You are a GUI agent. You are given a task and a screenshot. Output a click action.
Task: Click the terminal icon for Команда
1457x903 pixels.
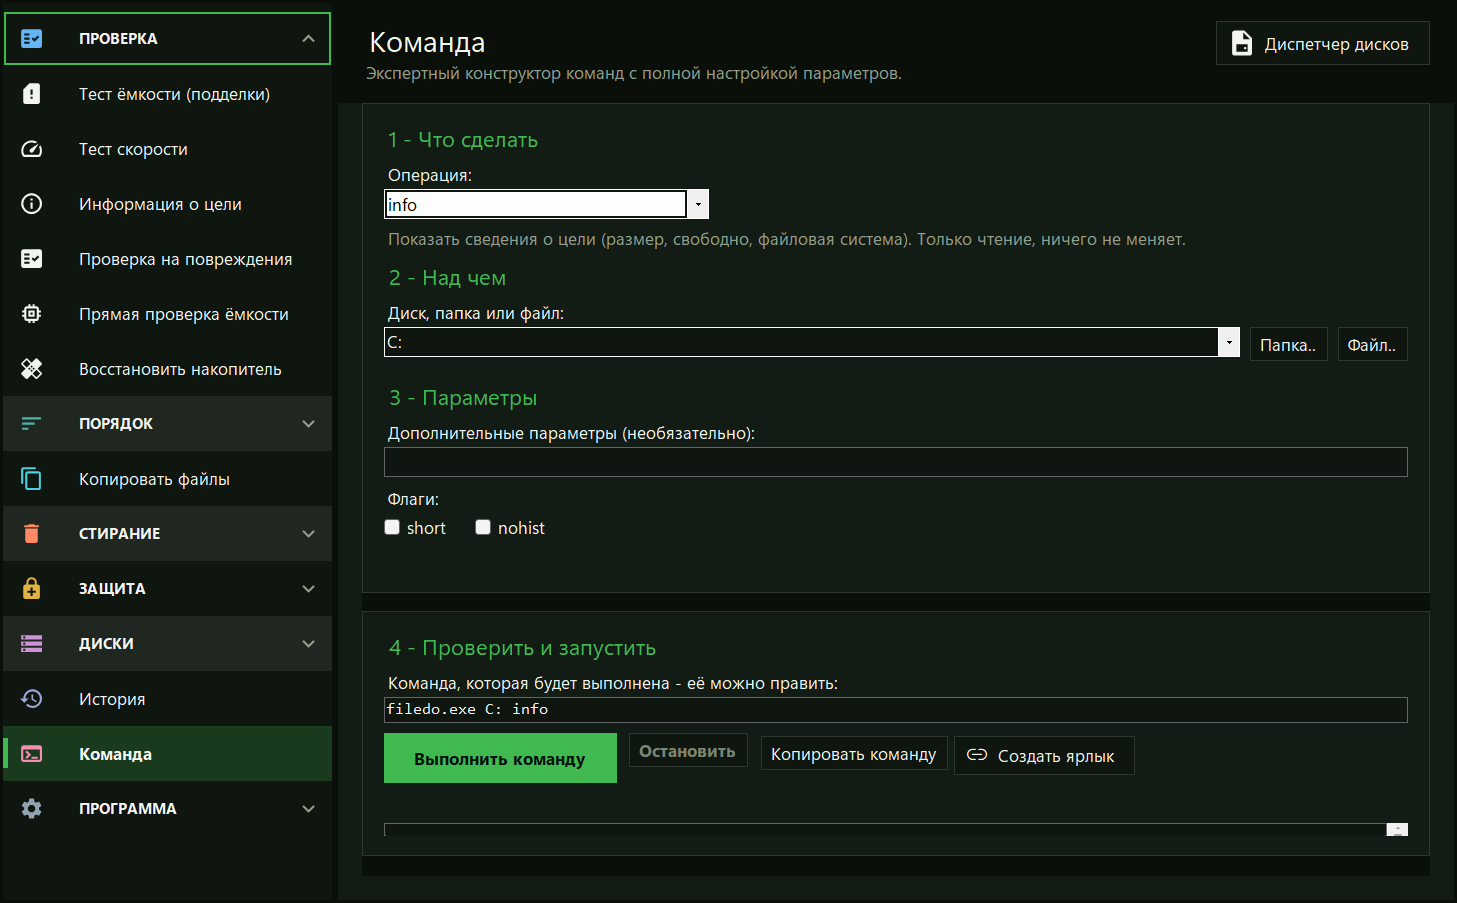(x=32, y=754)
